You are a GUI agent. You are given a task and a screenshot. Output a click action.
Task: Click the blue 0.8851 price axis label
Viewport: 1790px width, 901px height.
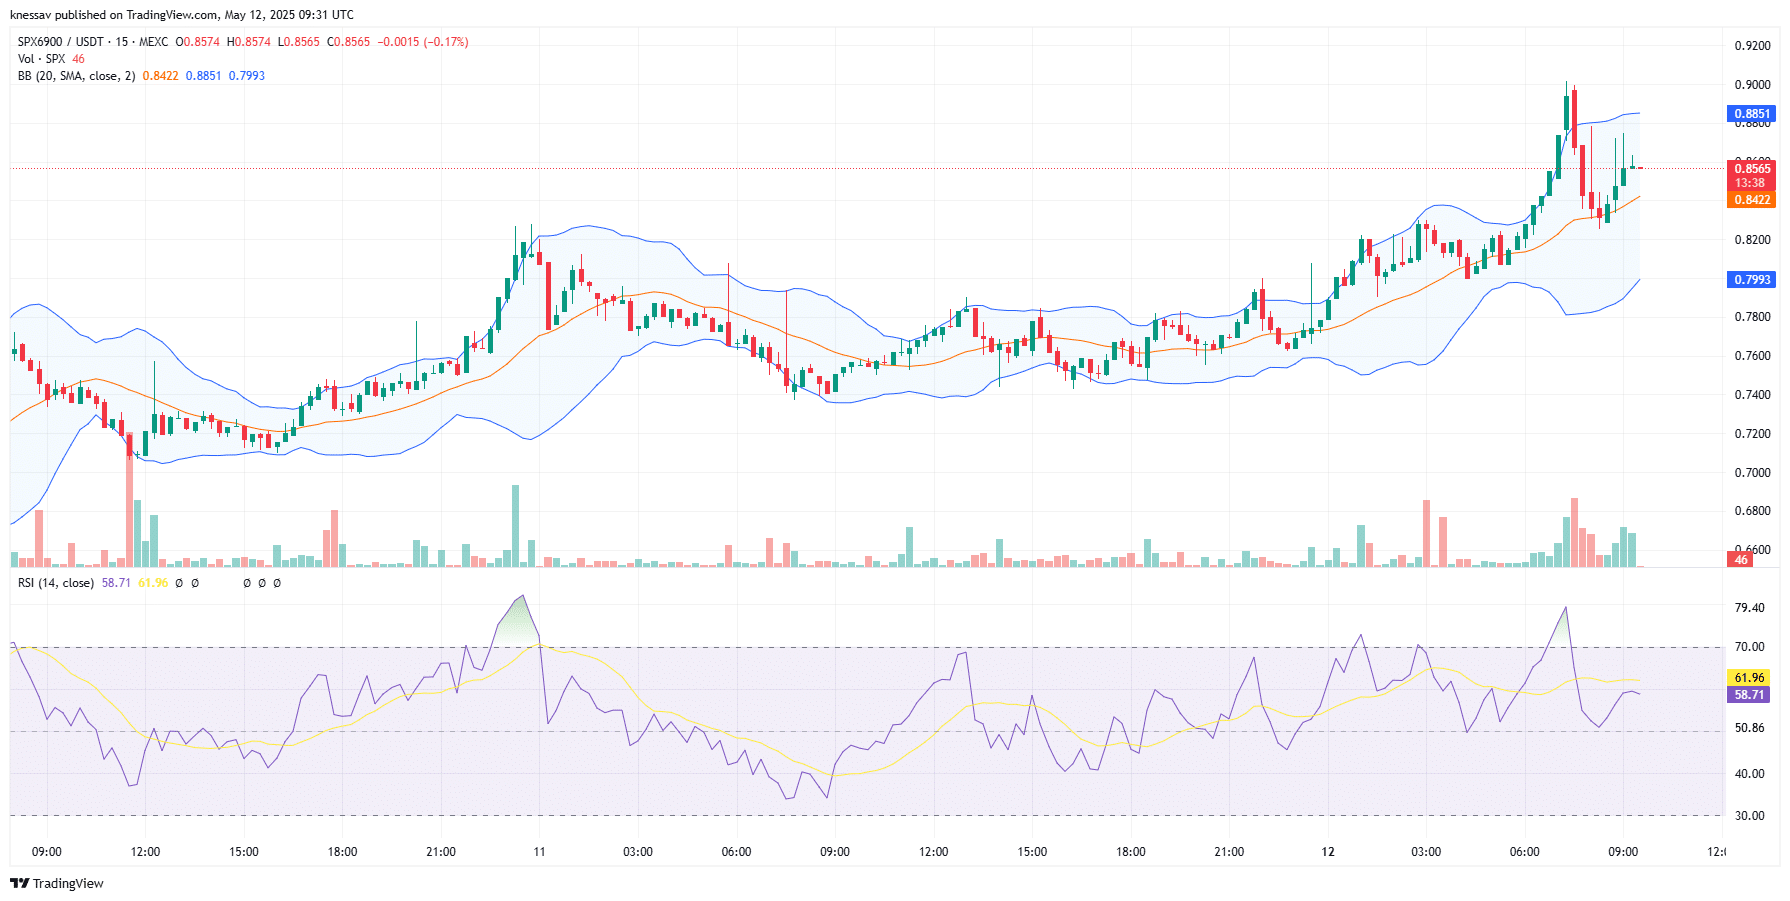[1752, 114]
